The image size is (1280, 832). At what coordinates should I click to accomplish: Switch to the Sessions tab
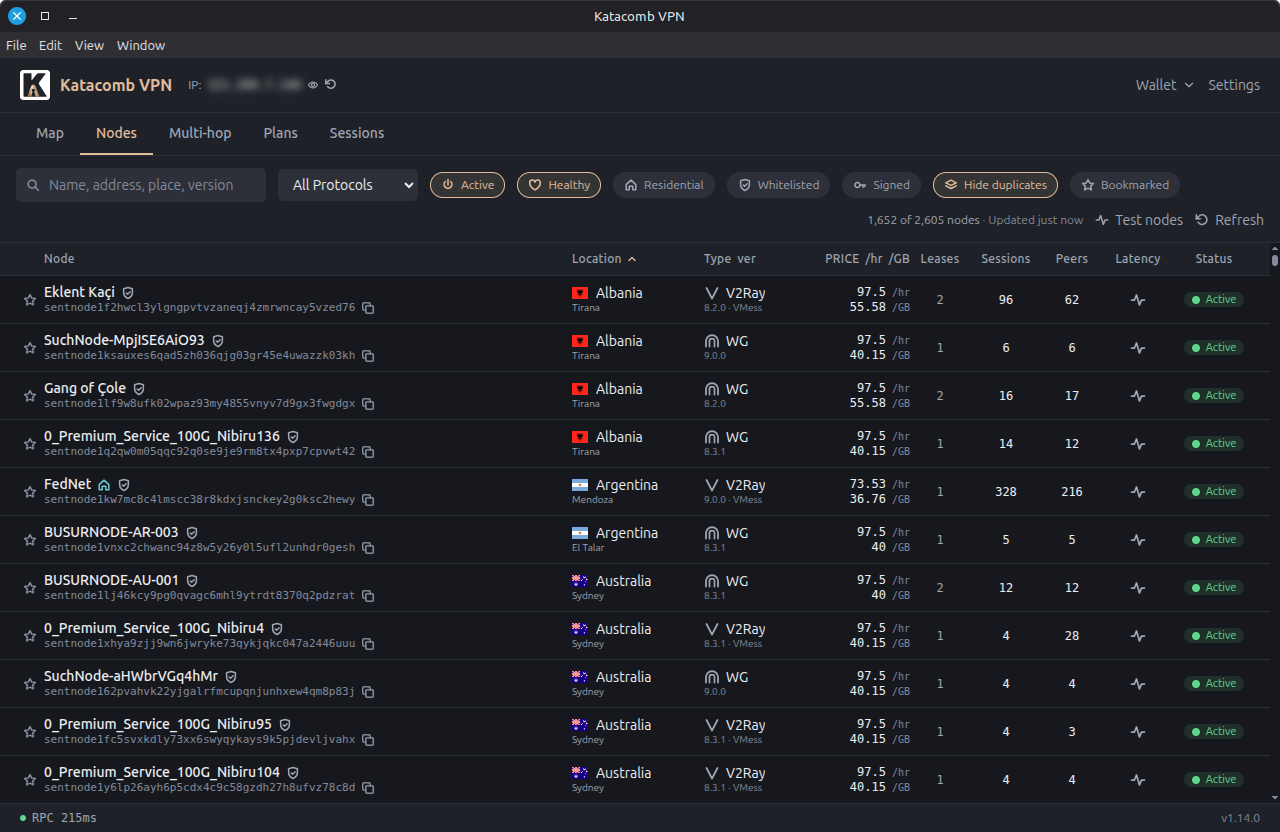tap(357, 133)
